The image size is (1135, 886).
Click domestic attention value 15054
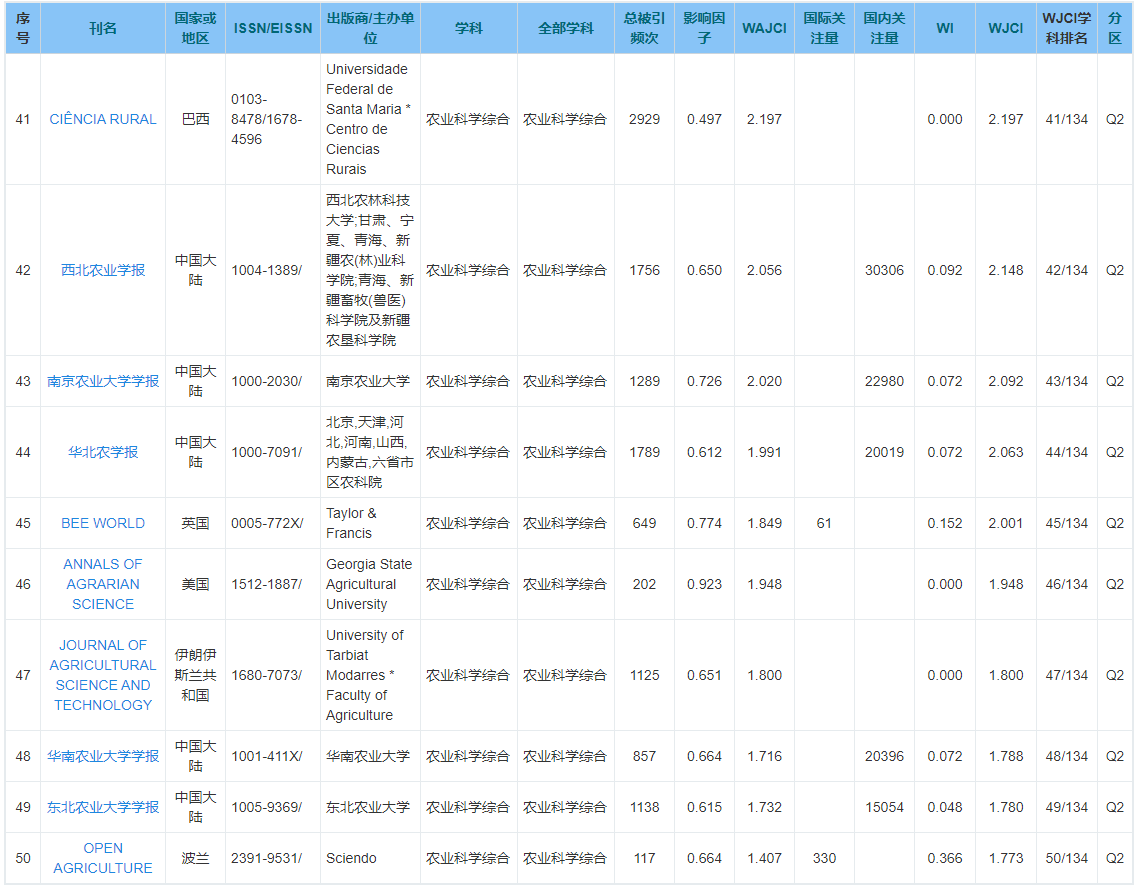tap(885, 807)
